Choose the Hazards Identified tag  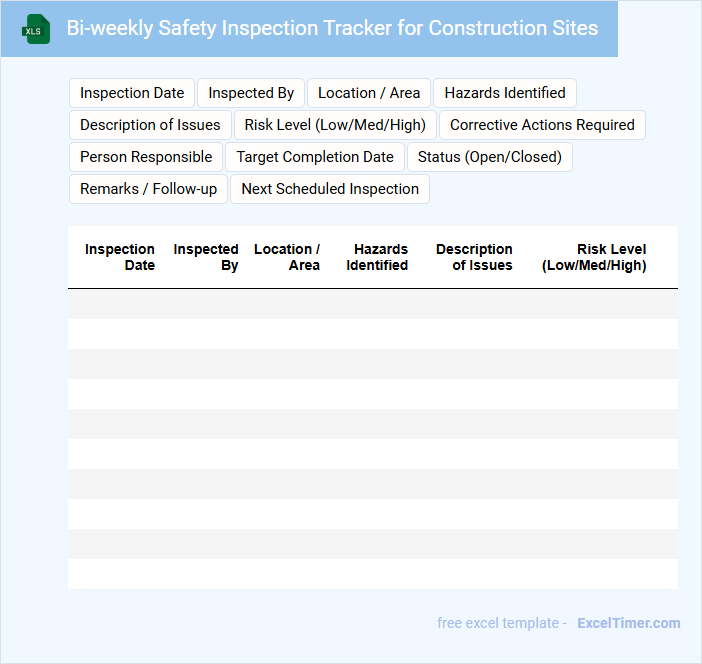click(505, 93)
